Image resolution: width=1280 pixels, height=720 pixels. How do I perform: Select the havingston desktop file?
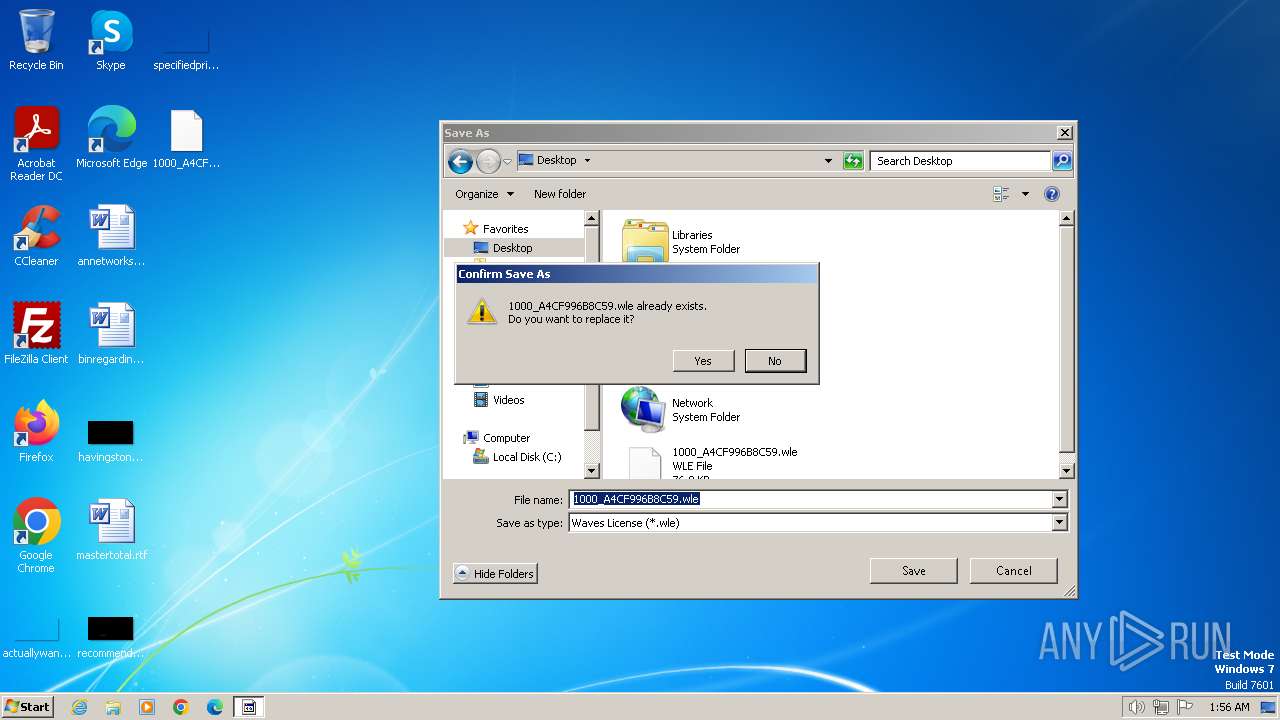point(111,440)
